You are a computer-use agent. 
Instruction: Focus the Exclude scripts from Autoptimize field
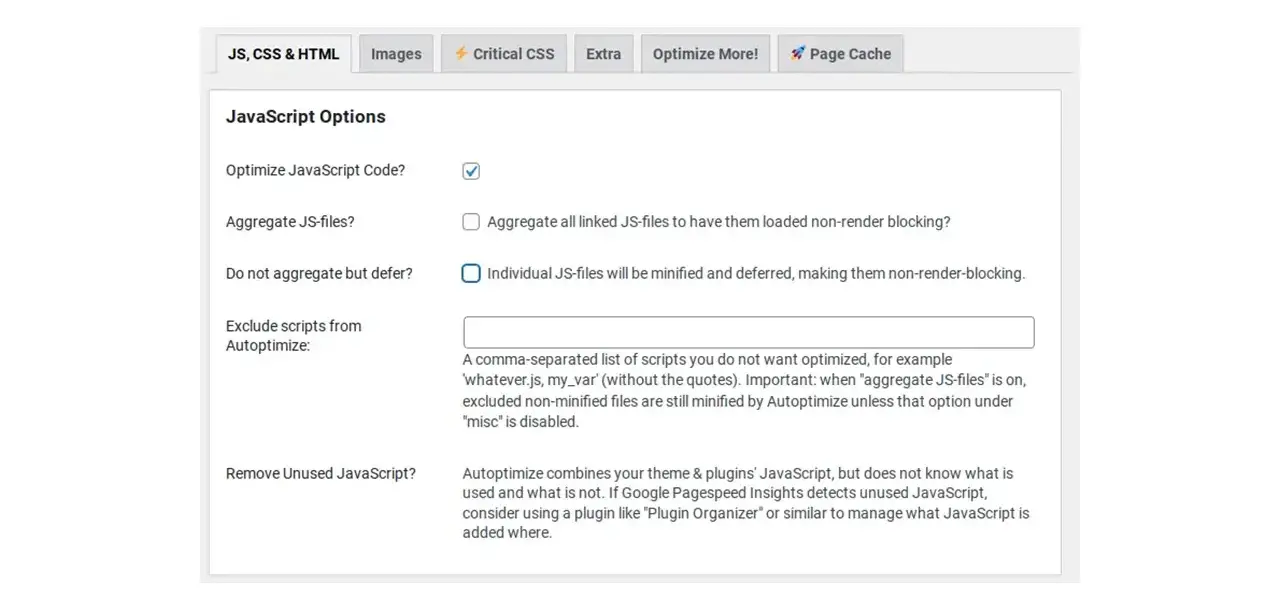(x=748, y=332)
